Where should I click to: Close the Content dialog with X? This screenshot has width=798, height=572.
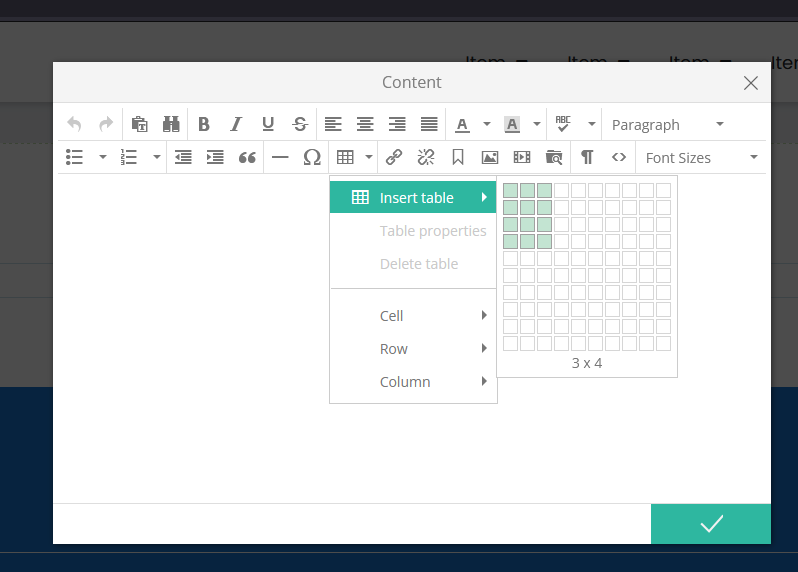[x=751, y=83]
